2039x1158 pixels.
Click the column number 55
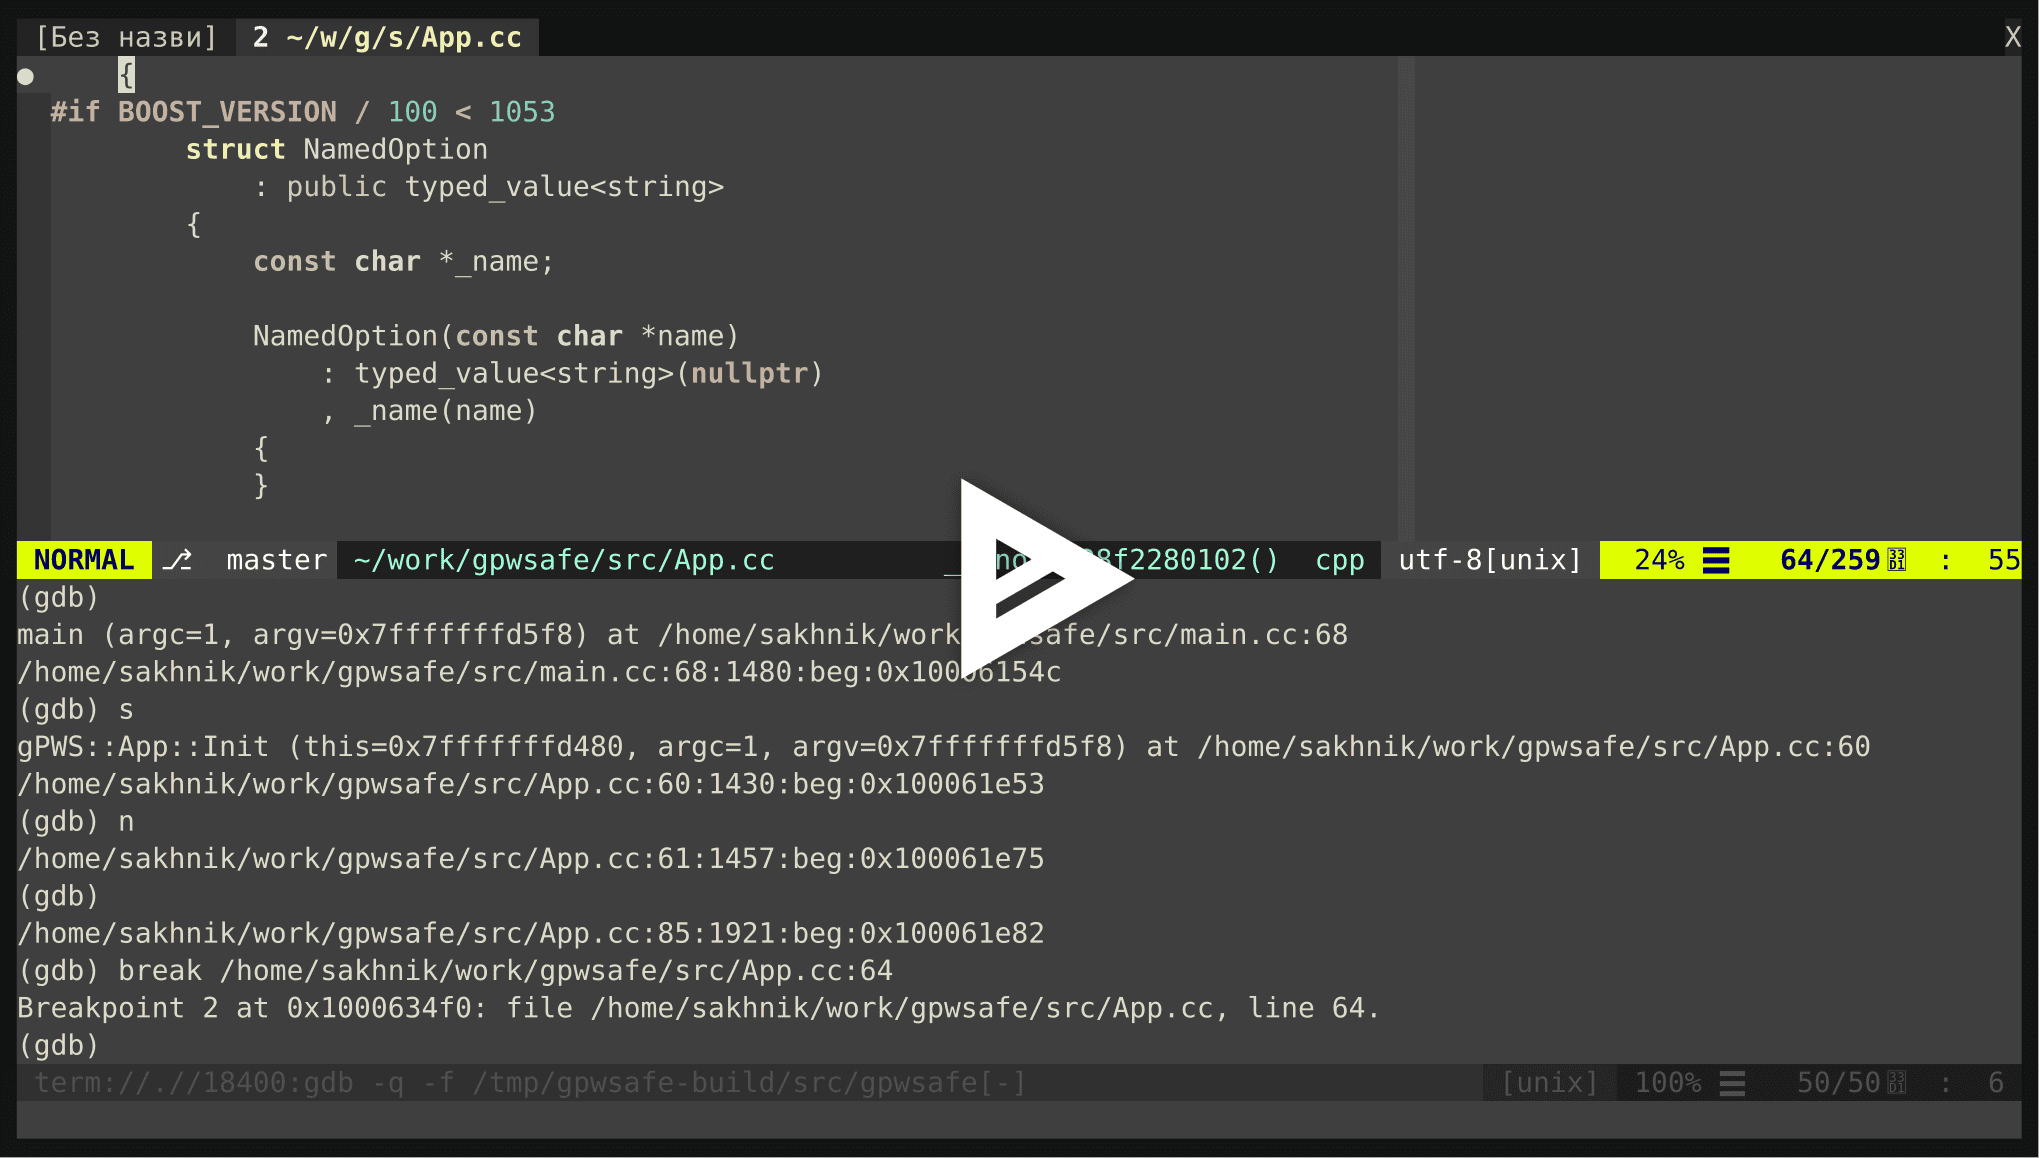(2003, 560)
